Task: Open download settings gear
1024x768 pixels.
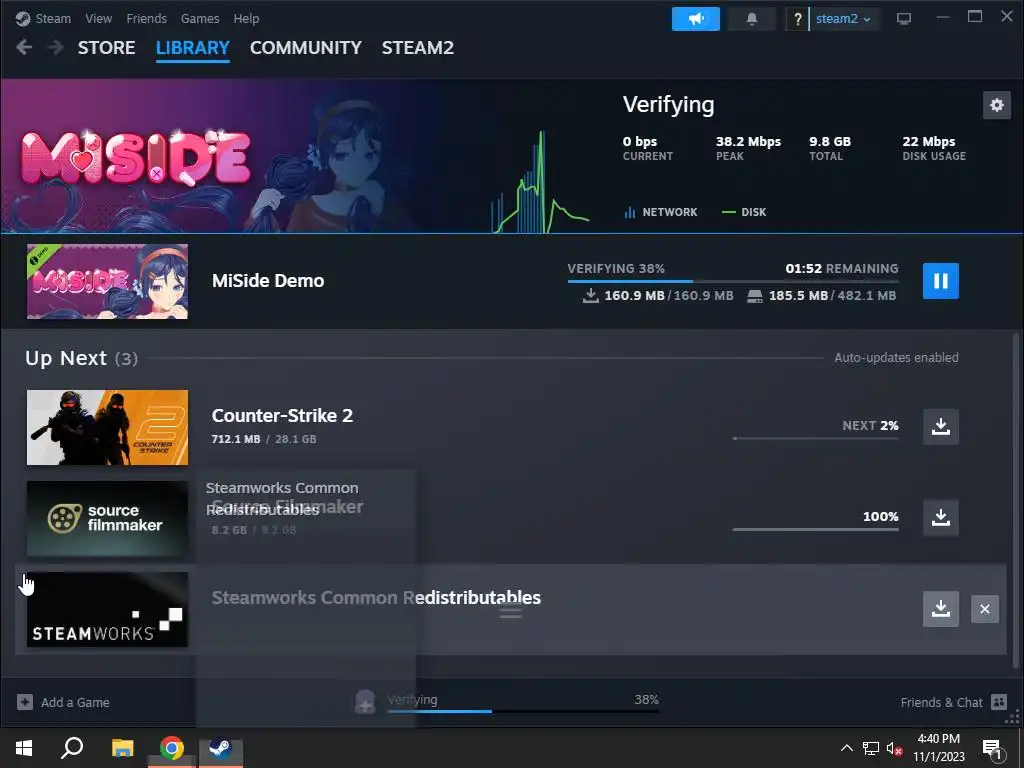Action: (x=997, y=105)
